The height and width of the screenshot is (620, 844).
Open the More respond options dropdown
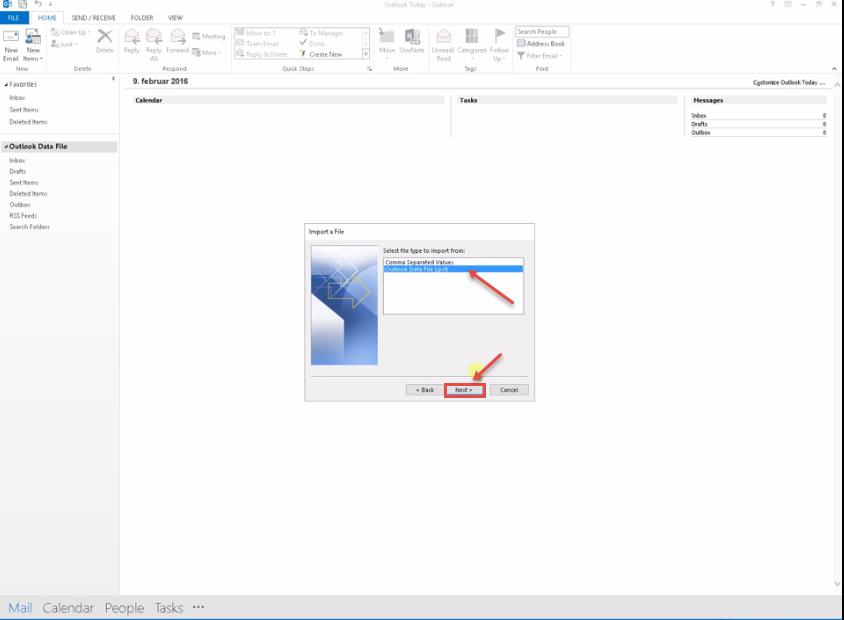pyautogui.click(x=207, y=53)
